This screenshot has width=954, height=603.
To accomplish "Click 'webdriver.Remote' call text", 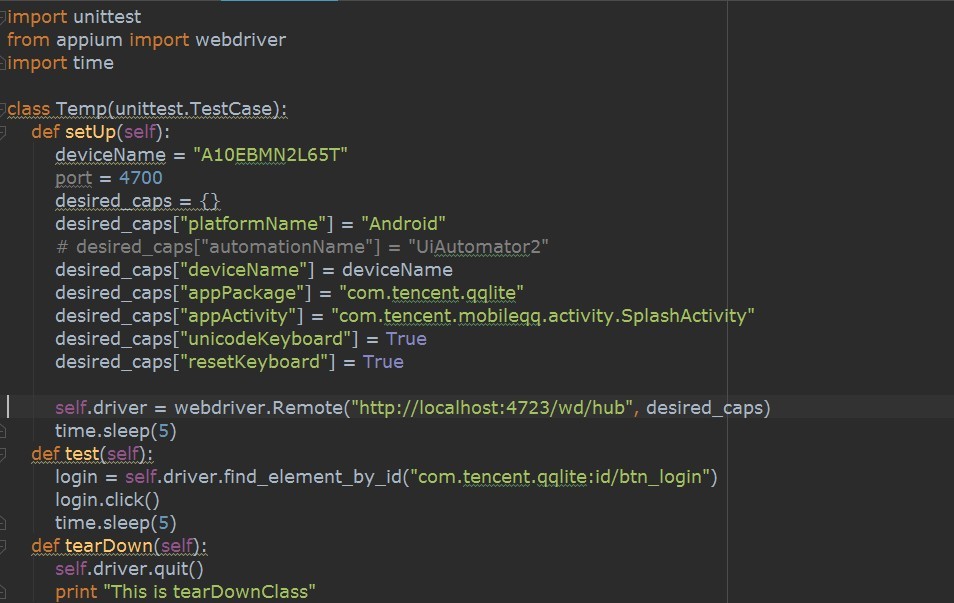I will [x=259, y=408].
